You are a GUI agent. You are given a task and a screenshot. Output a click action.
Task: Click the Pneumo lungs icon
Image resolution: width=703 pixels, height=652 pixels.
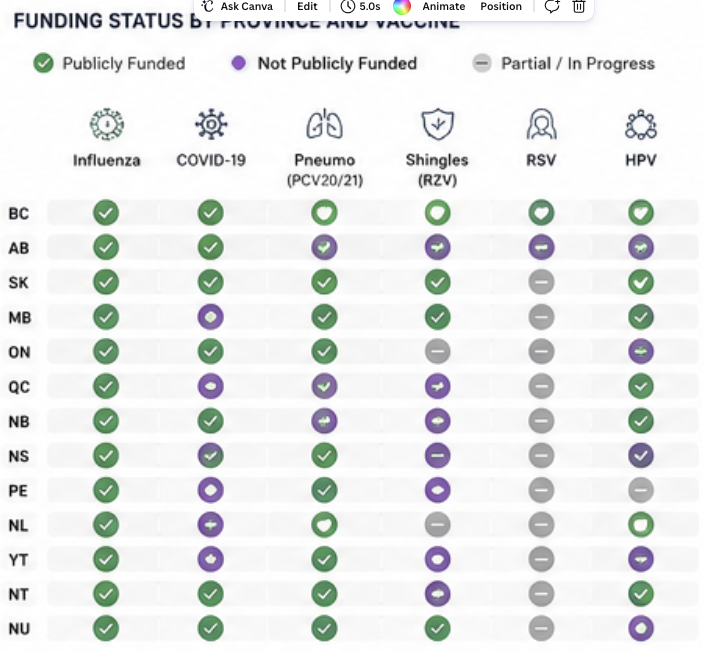click(x=325, y=124)
